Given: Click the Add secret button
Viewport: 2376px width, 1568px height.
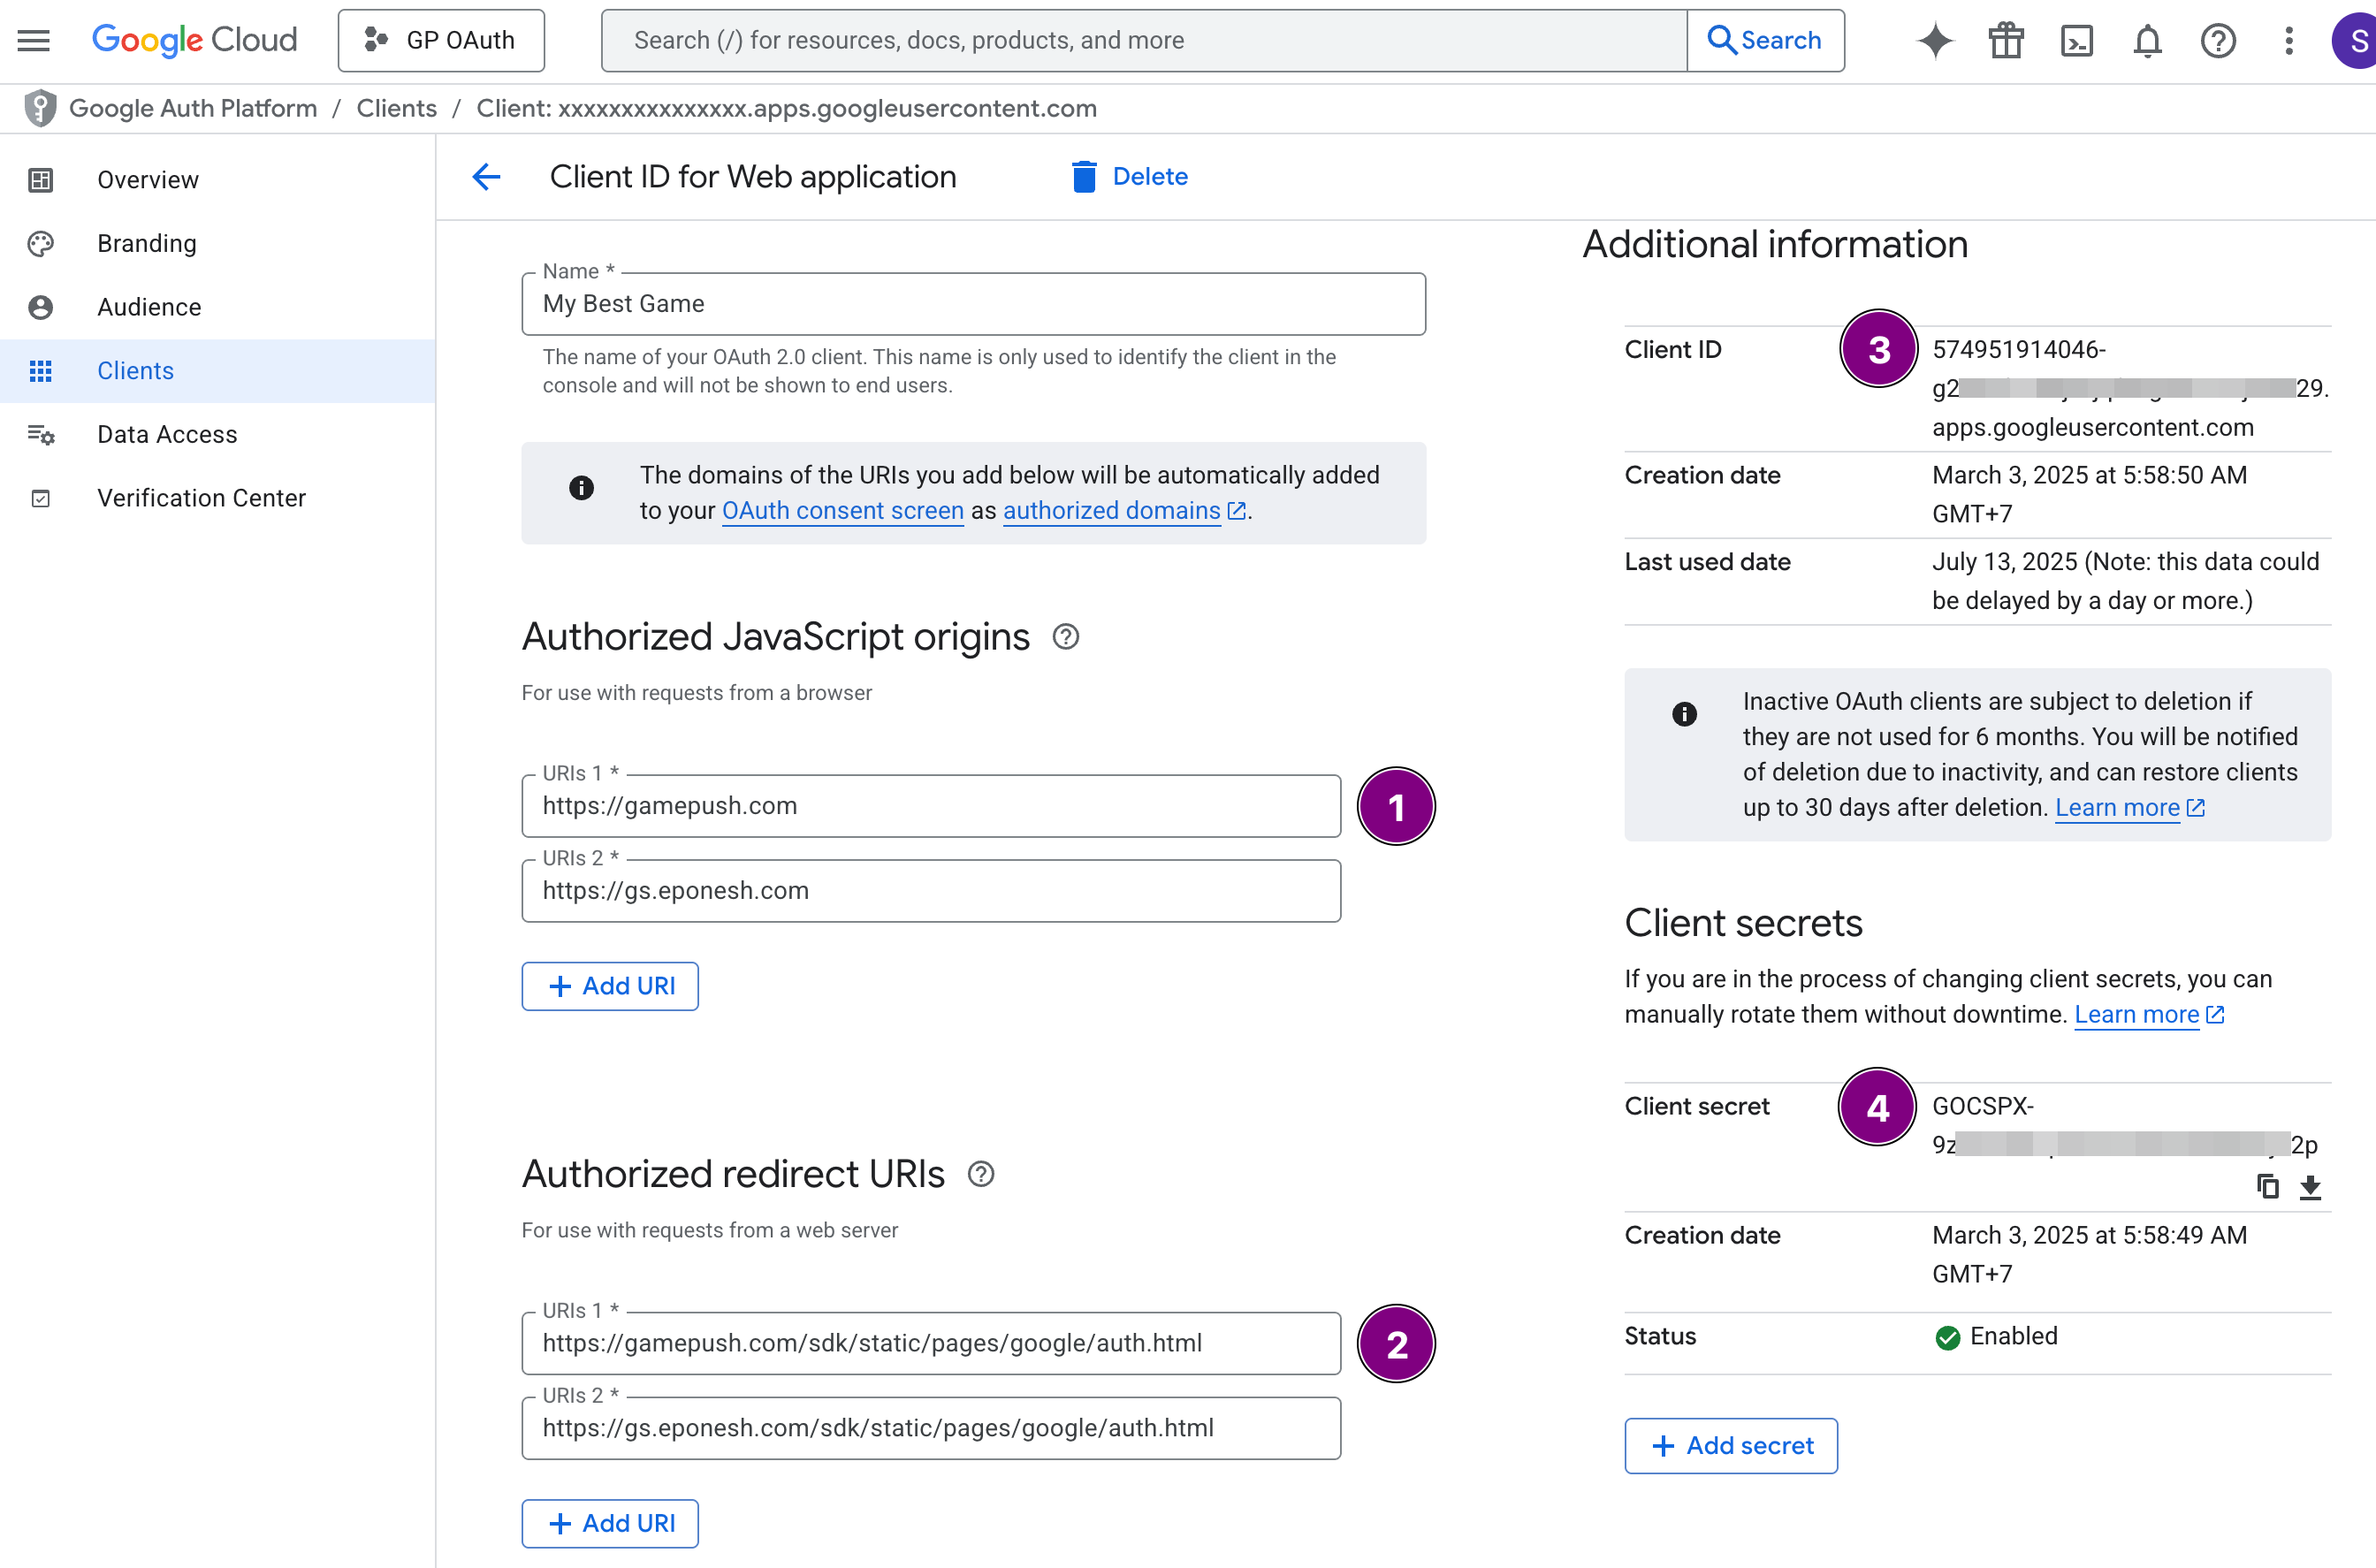Looking at the screenshot, I should [1731, 1446].
